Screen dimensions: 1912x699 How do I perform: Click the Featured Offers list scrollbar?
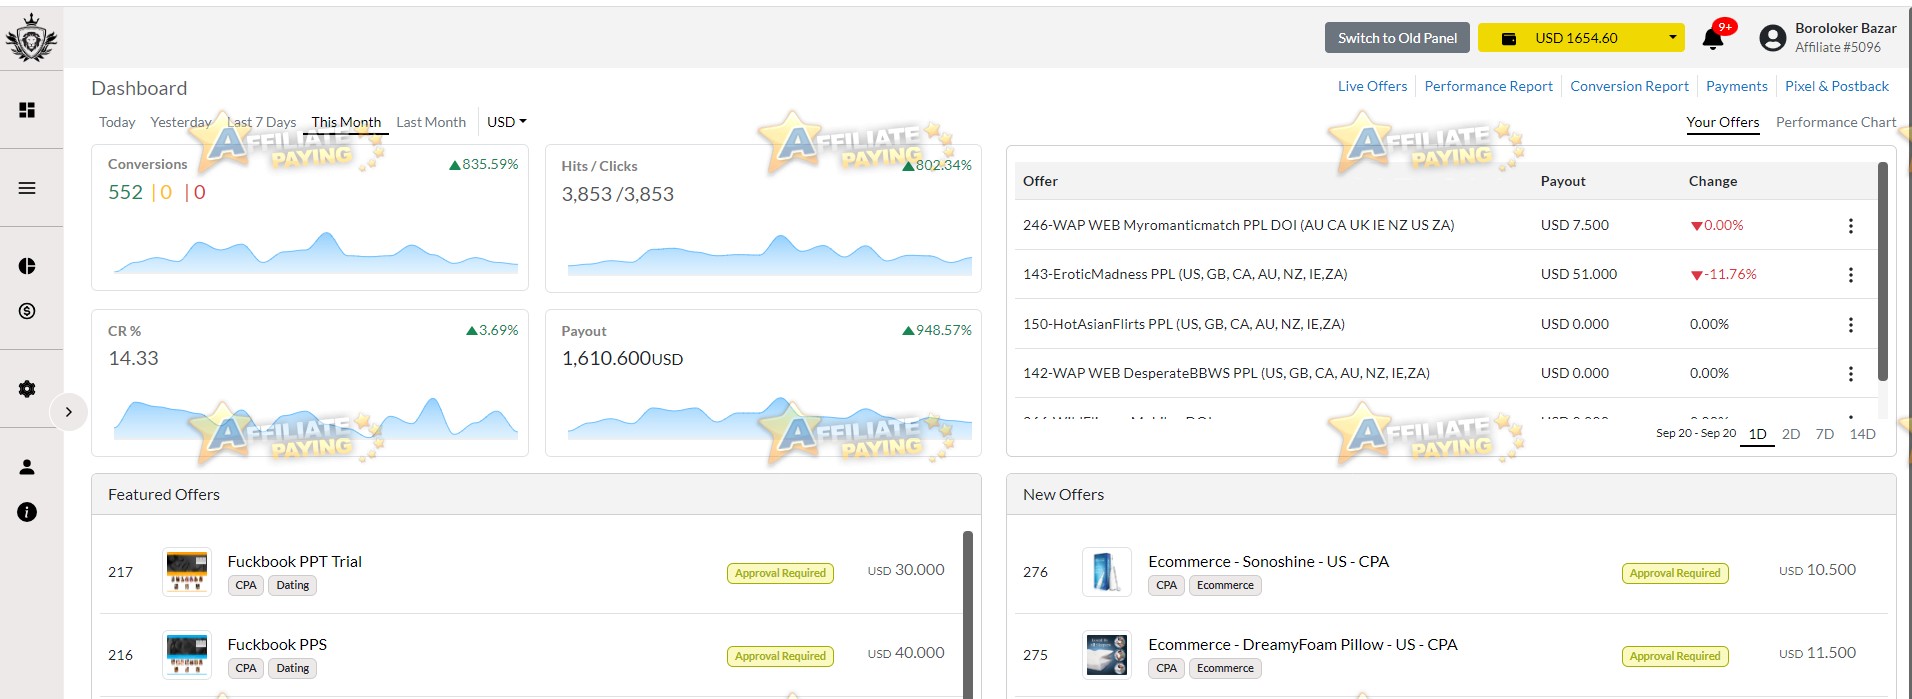pos(967,615)
